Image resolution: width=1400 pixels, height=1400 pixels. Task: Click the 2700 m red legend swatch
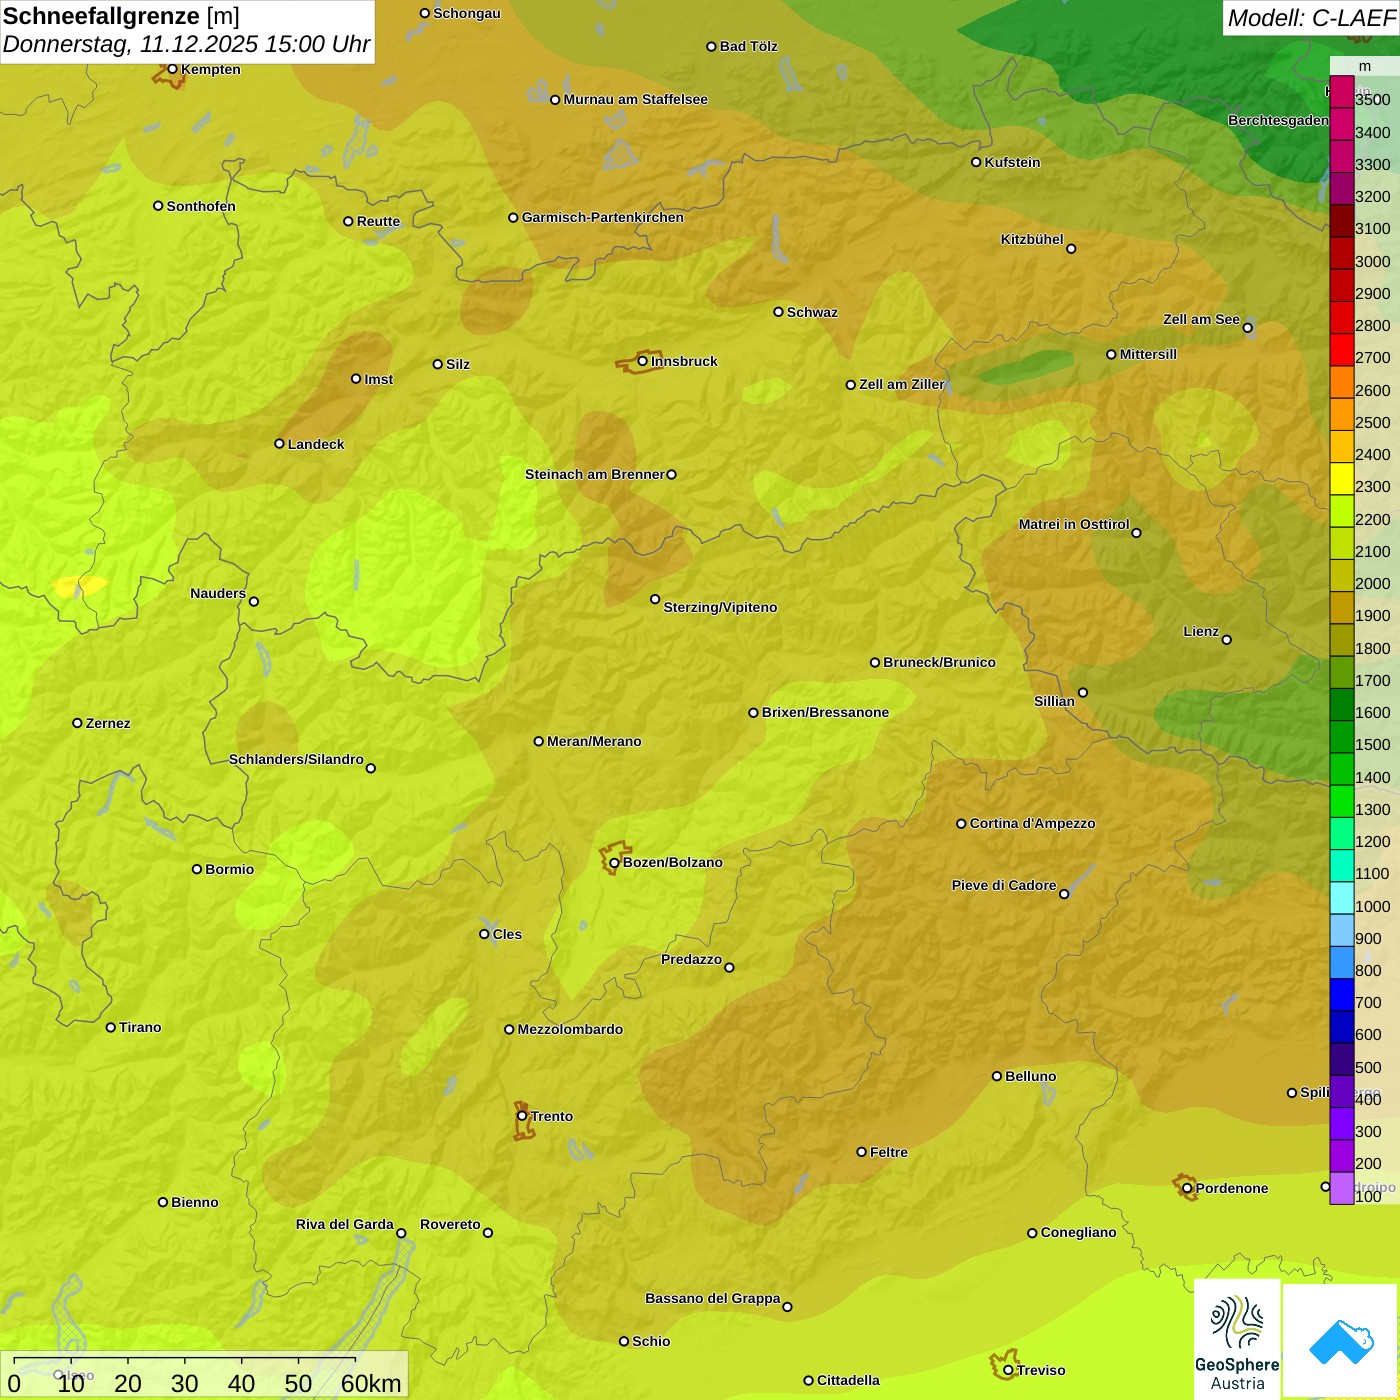[x=1342, y=350]
